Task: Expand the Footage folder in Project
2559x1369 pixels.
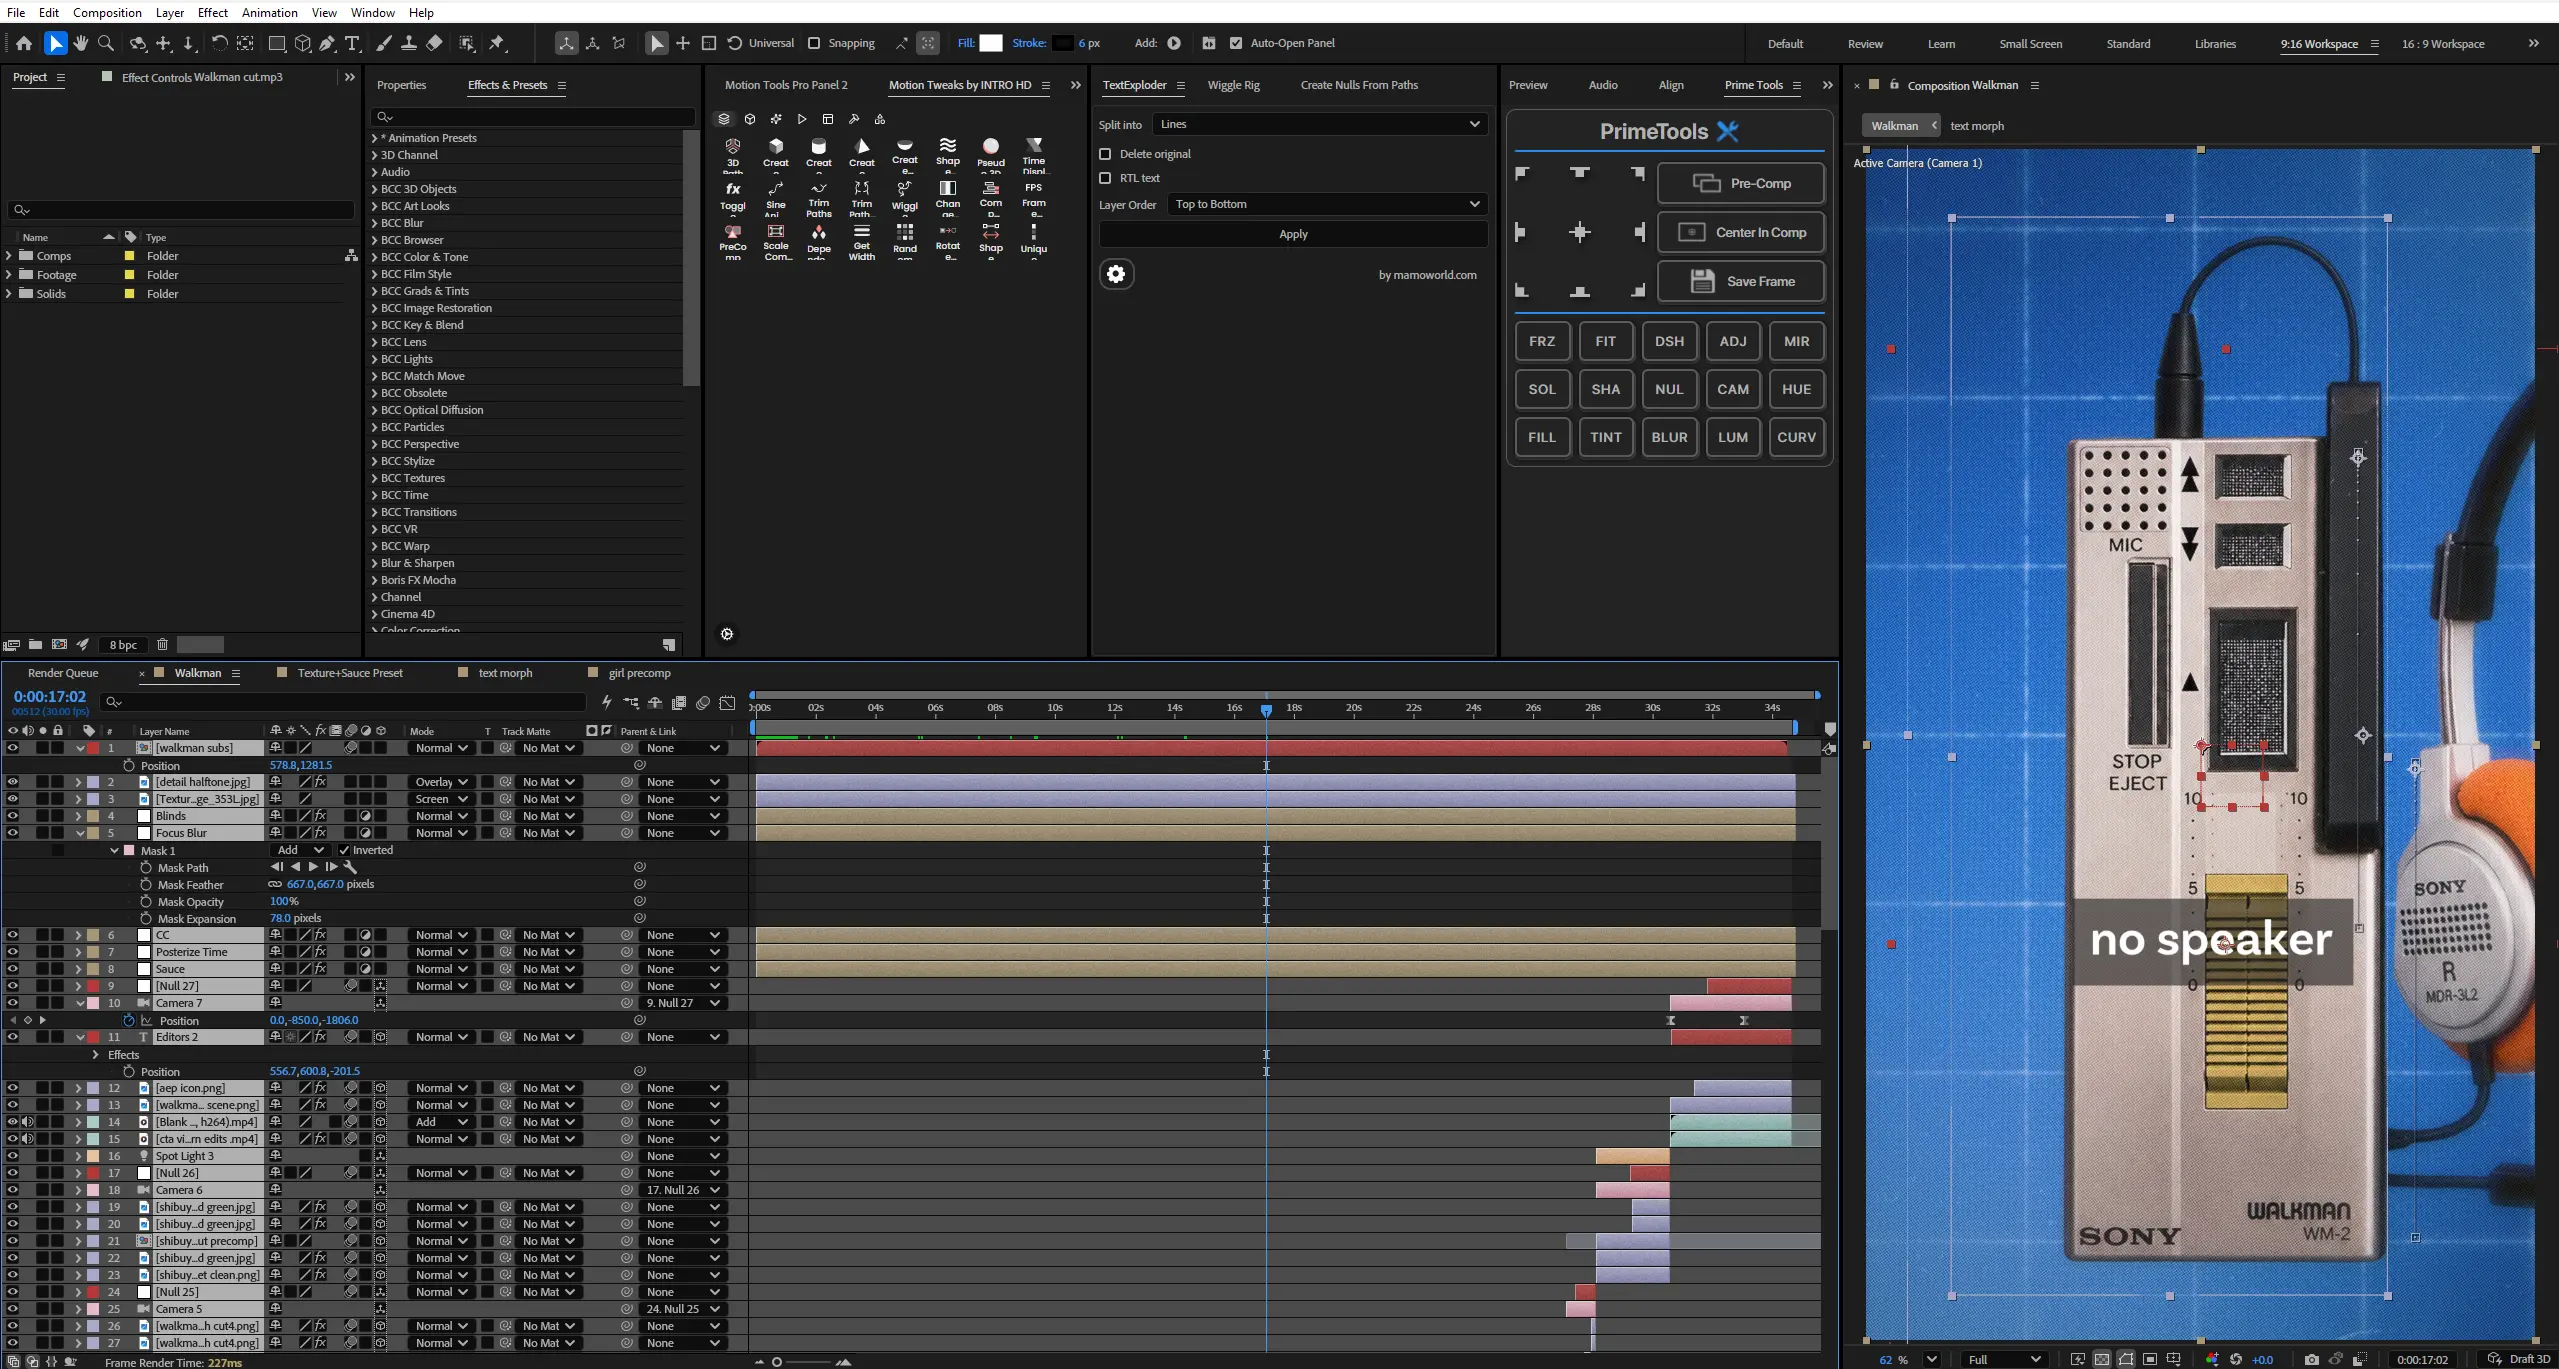Action: pos(9,275)
